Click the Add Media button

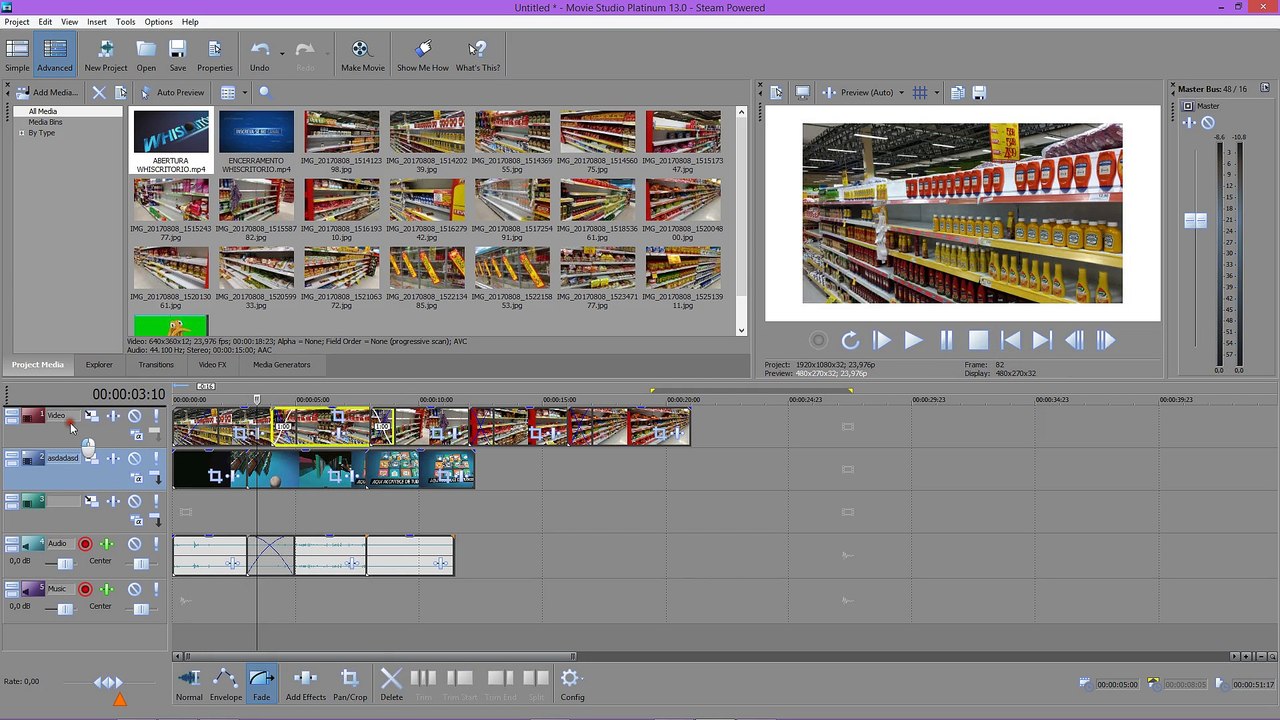click(x=47, y=92)
